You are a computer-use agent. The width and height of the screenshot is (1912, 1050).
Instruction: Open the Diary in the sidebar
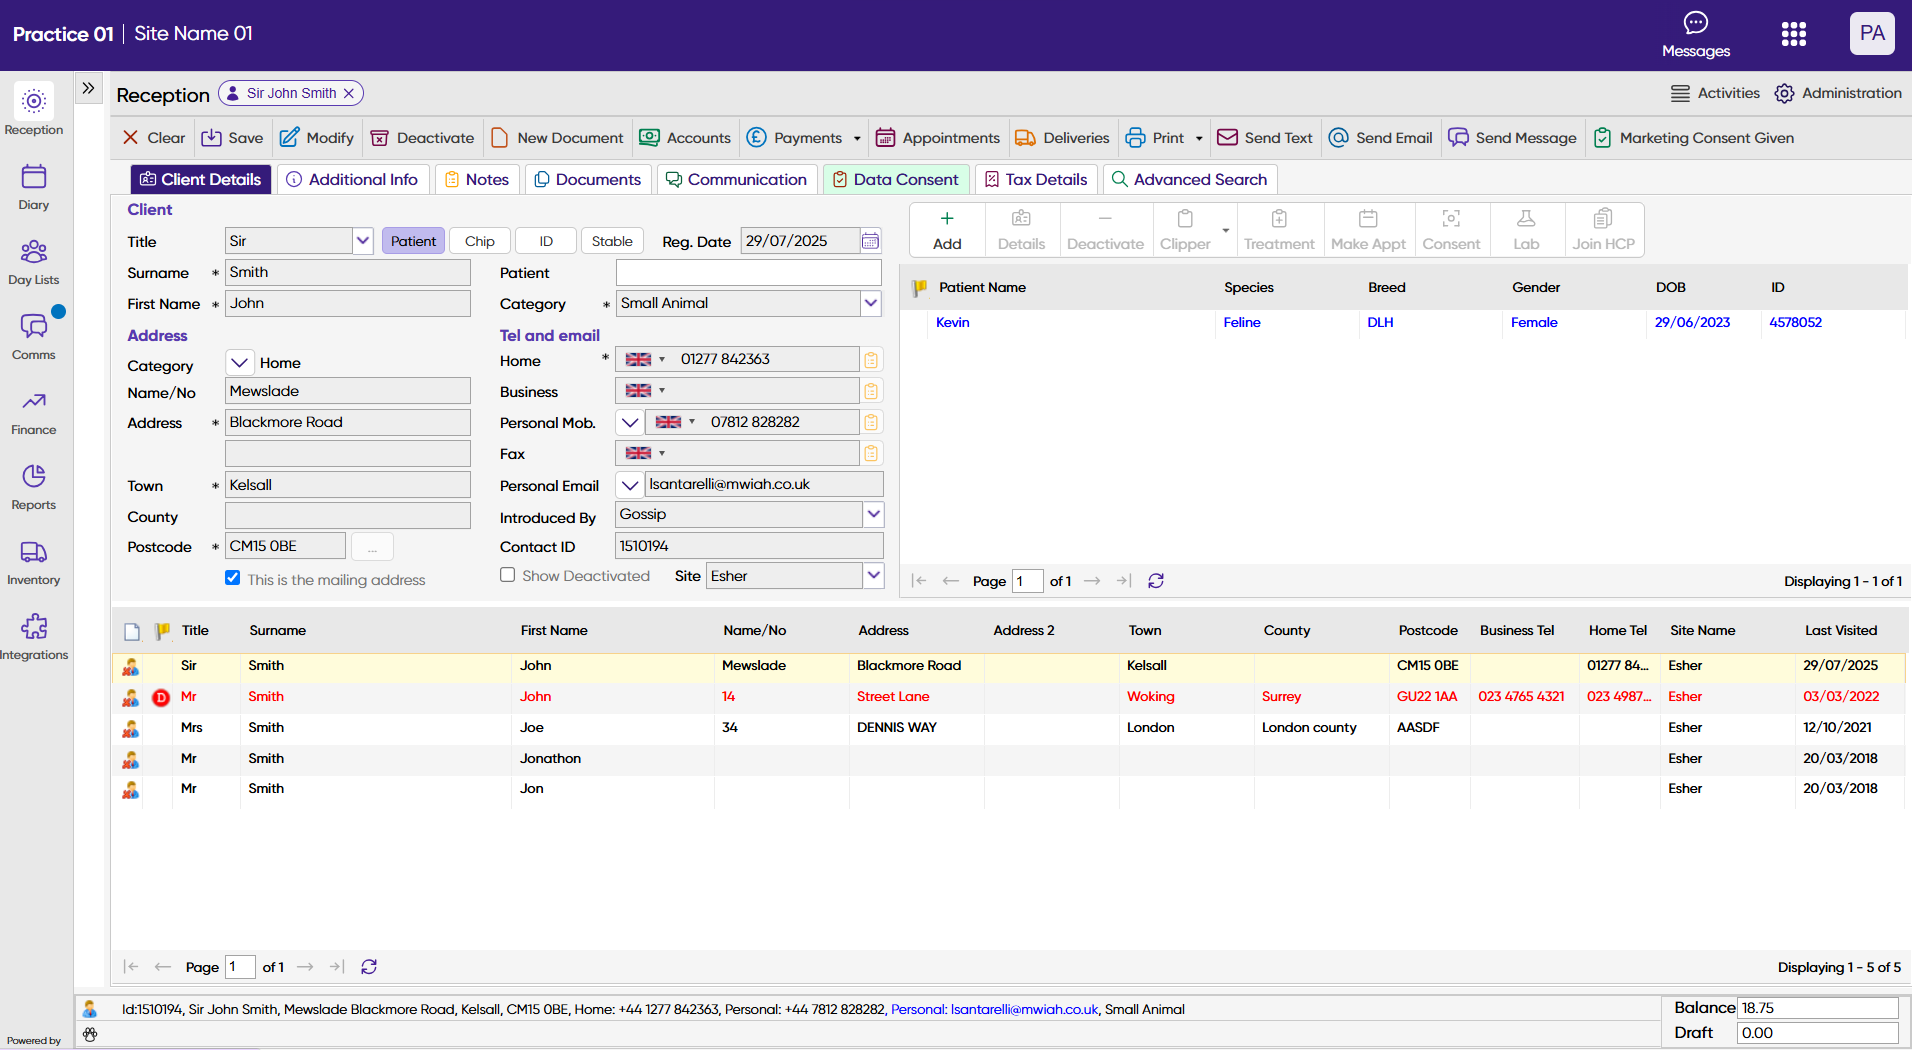pos(33,187)
